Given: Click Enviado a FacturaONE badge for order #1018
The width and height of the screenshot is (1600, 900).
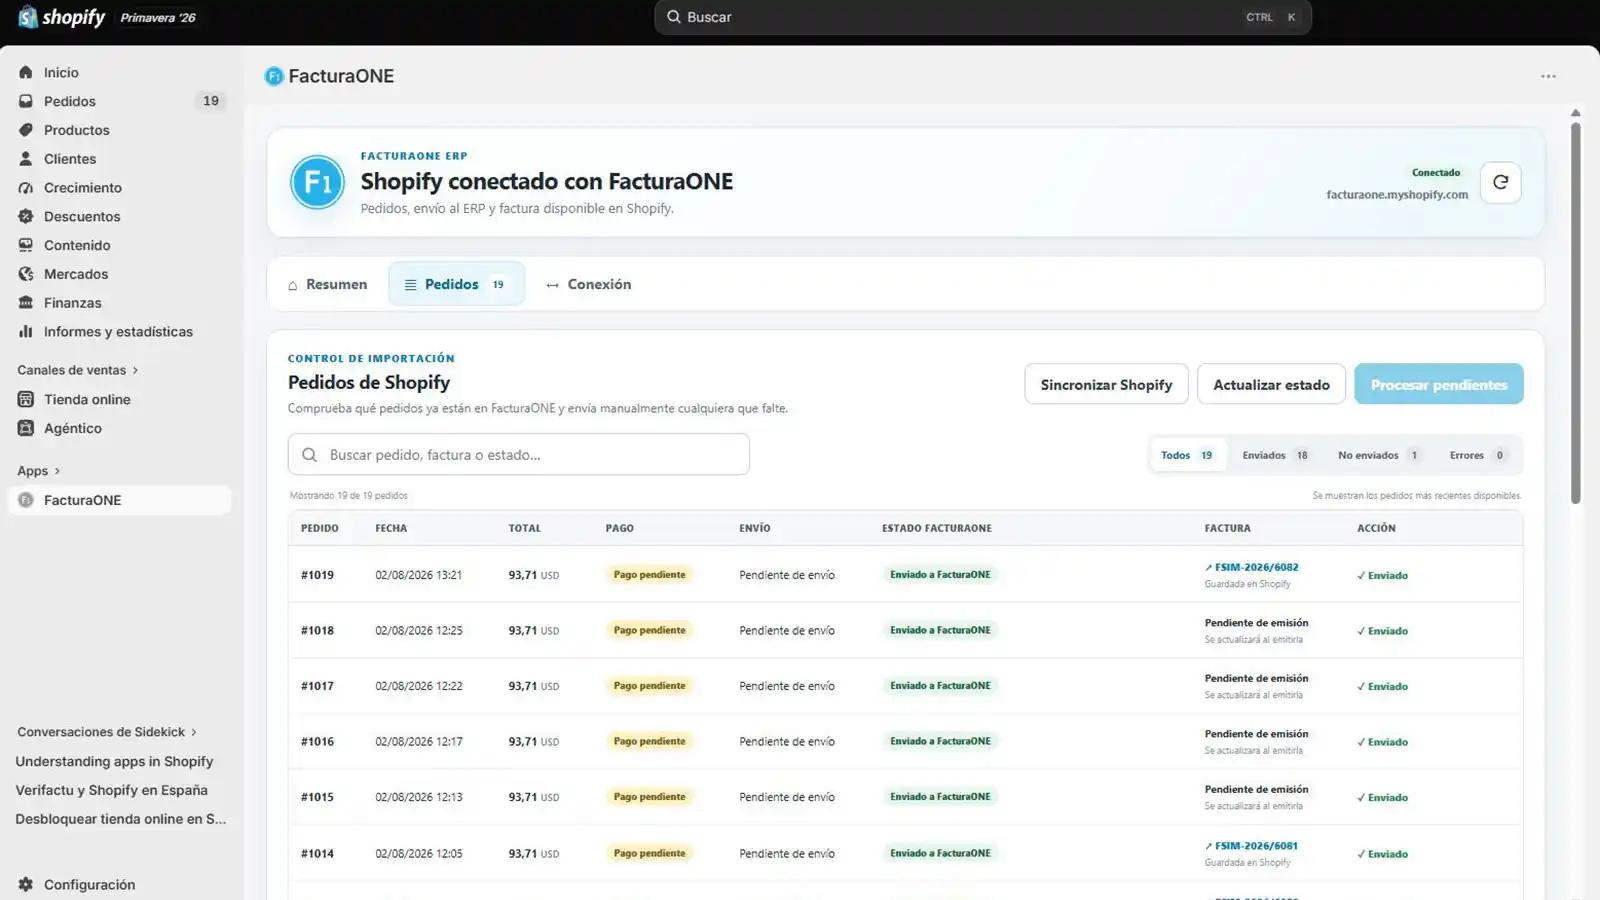Looking at the screenshot, I should tap(940, 630).
